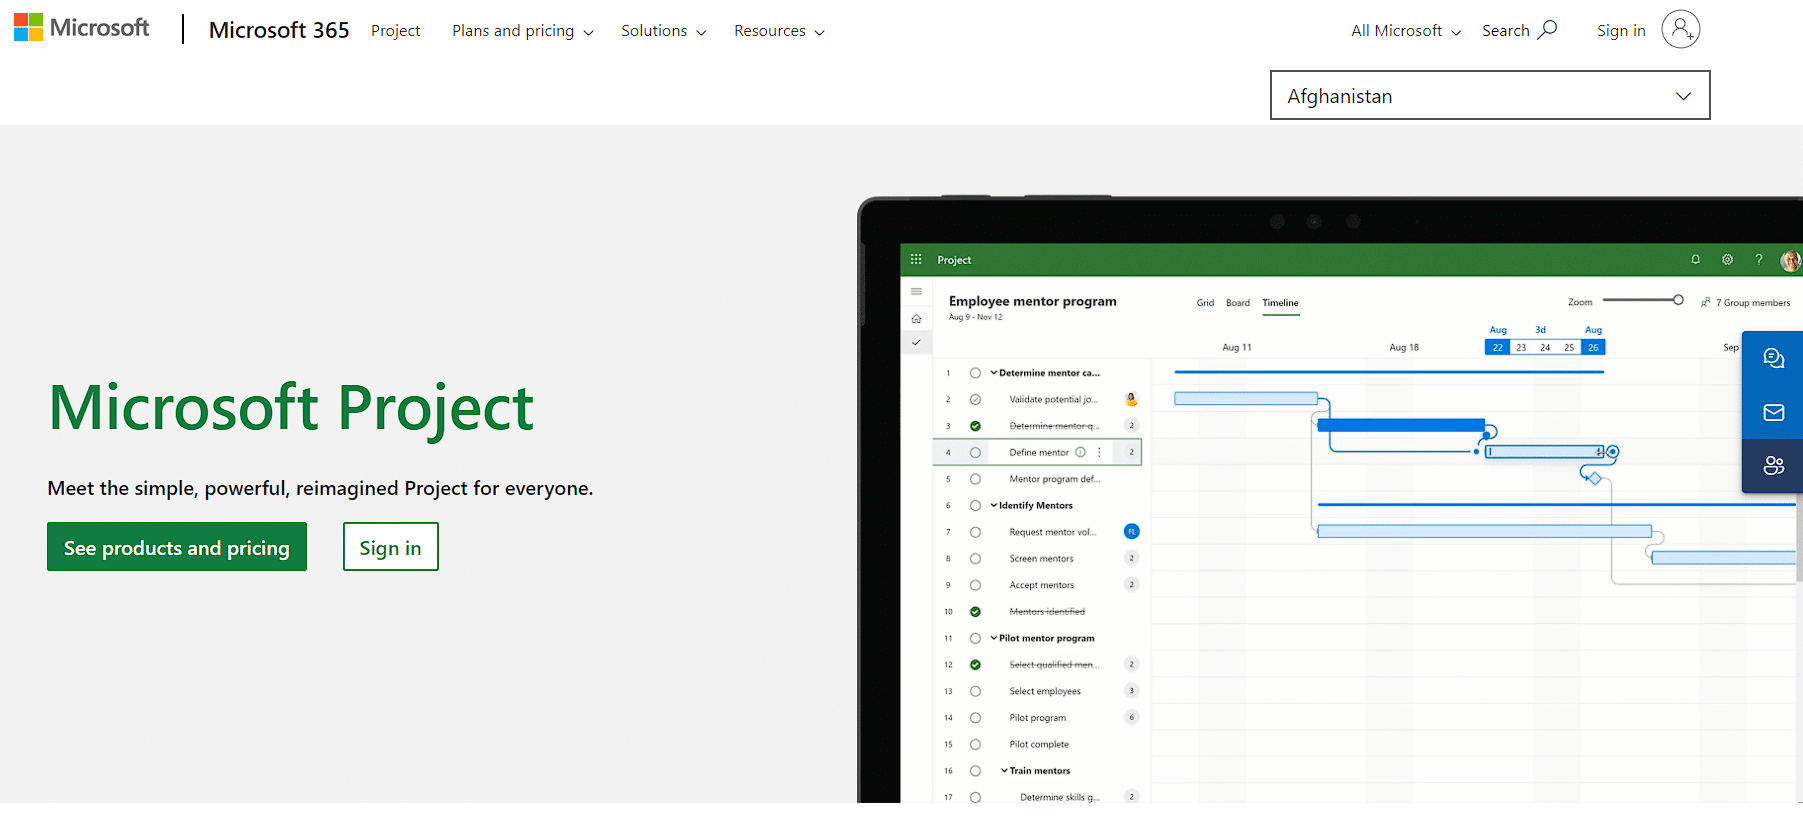1803x840 pixels.
Task: Click the blue assignee badge on Request mentor vol
Action: 1132,531
